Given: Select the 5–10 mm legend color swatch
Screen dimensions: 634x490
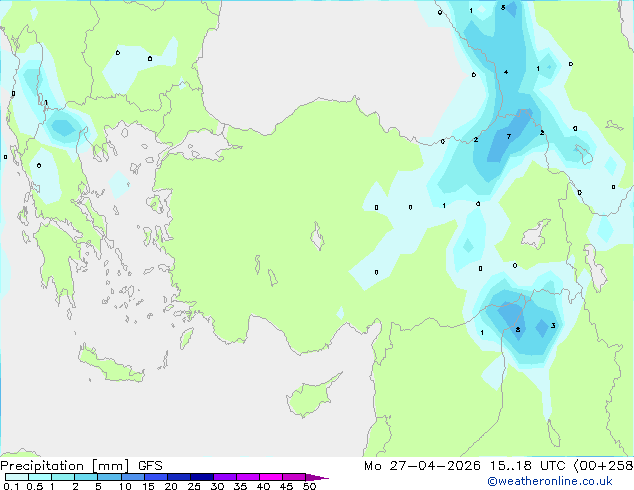Looking at the screenshot, I should tap(109, 477).
